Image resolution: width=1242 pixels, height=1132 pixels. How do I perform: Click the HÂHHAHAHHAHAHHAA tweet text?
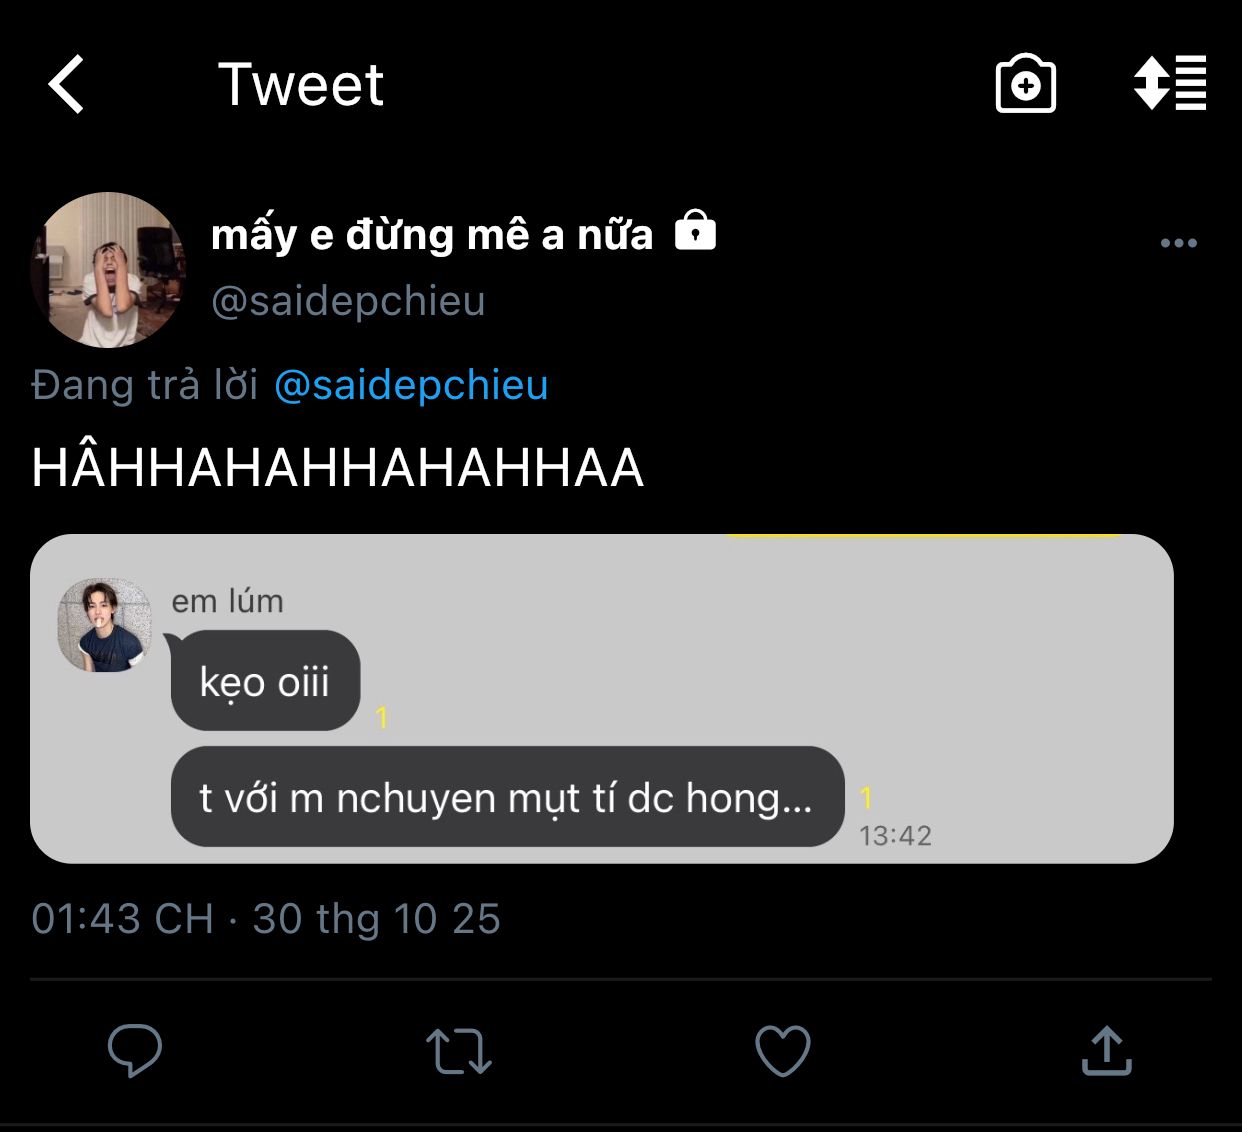tap(337, 468)
